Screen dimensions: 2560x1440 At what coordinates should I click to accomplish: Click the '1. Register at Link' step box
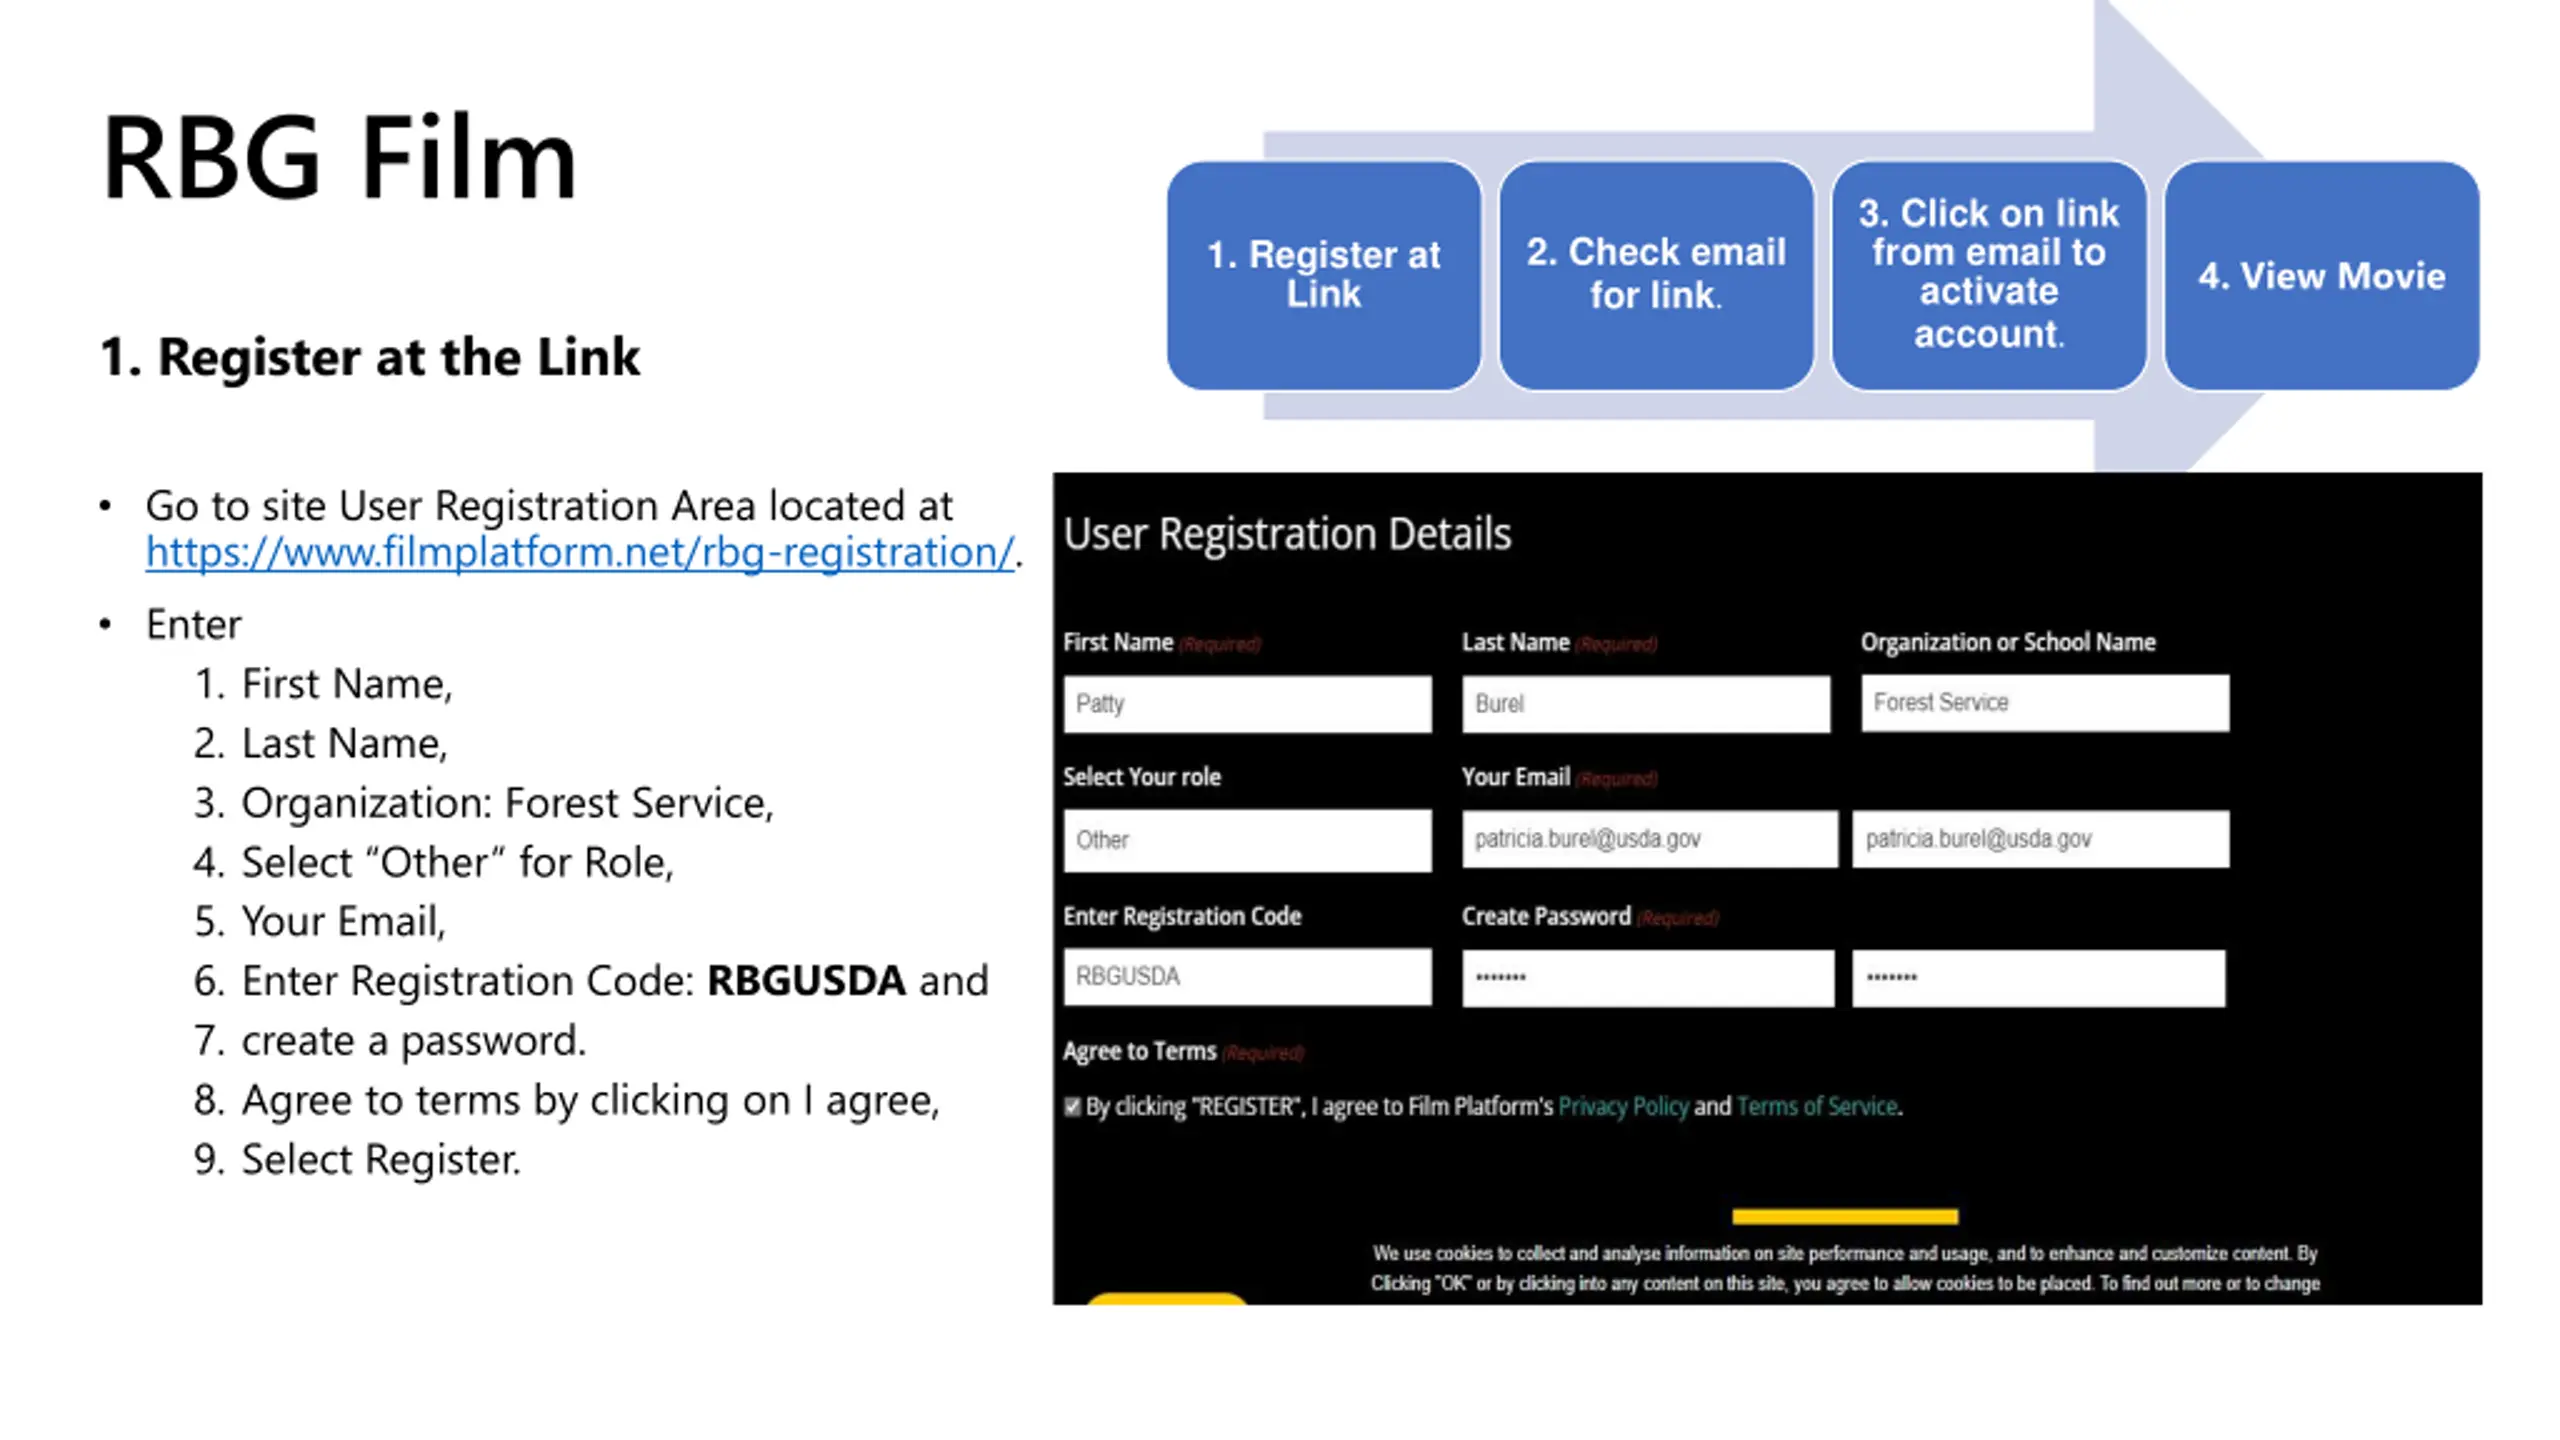point(1323,275)
